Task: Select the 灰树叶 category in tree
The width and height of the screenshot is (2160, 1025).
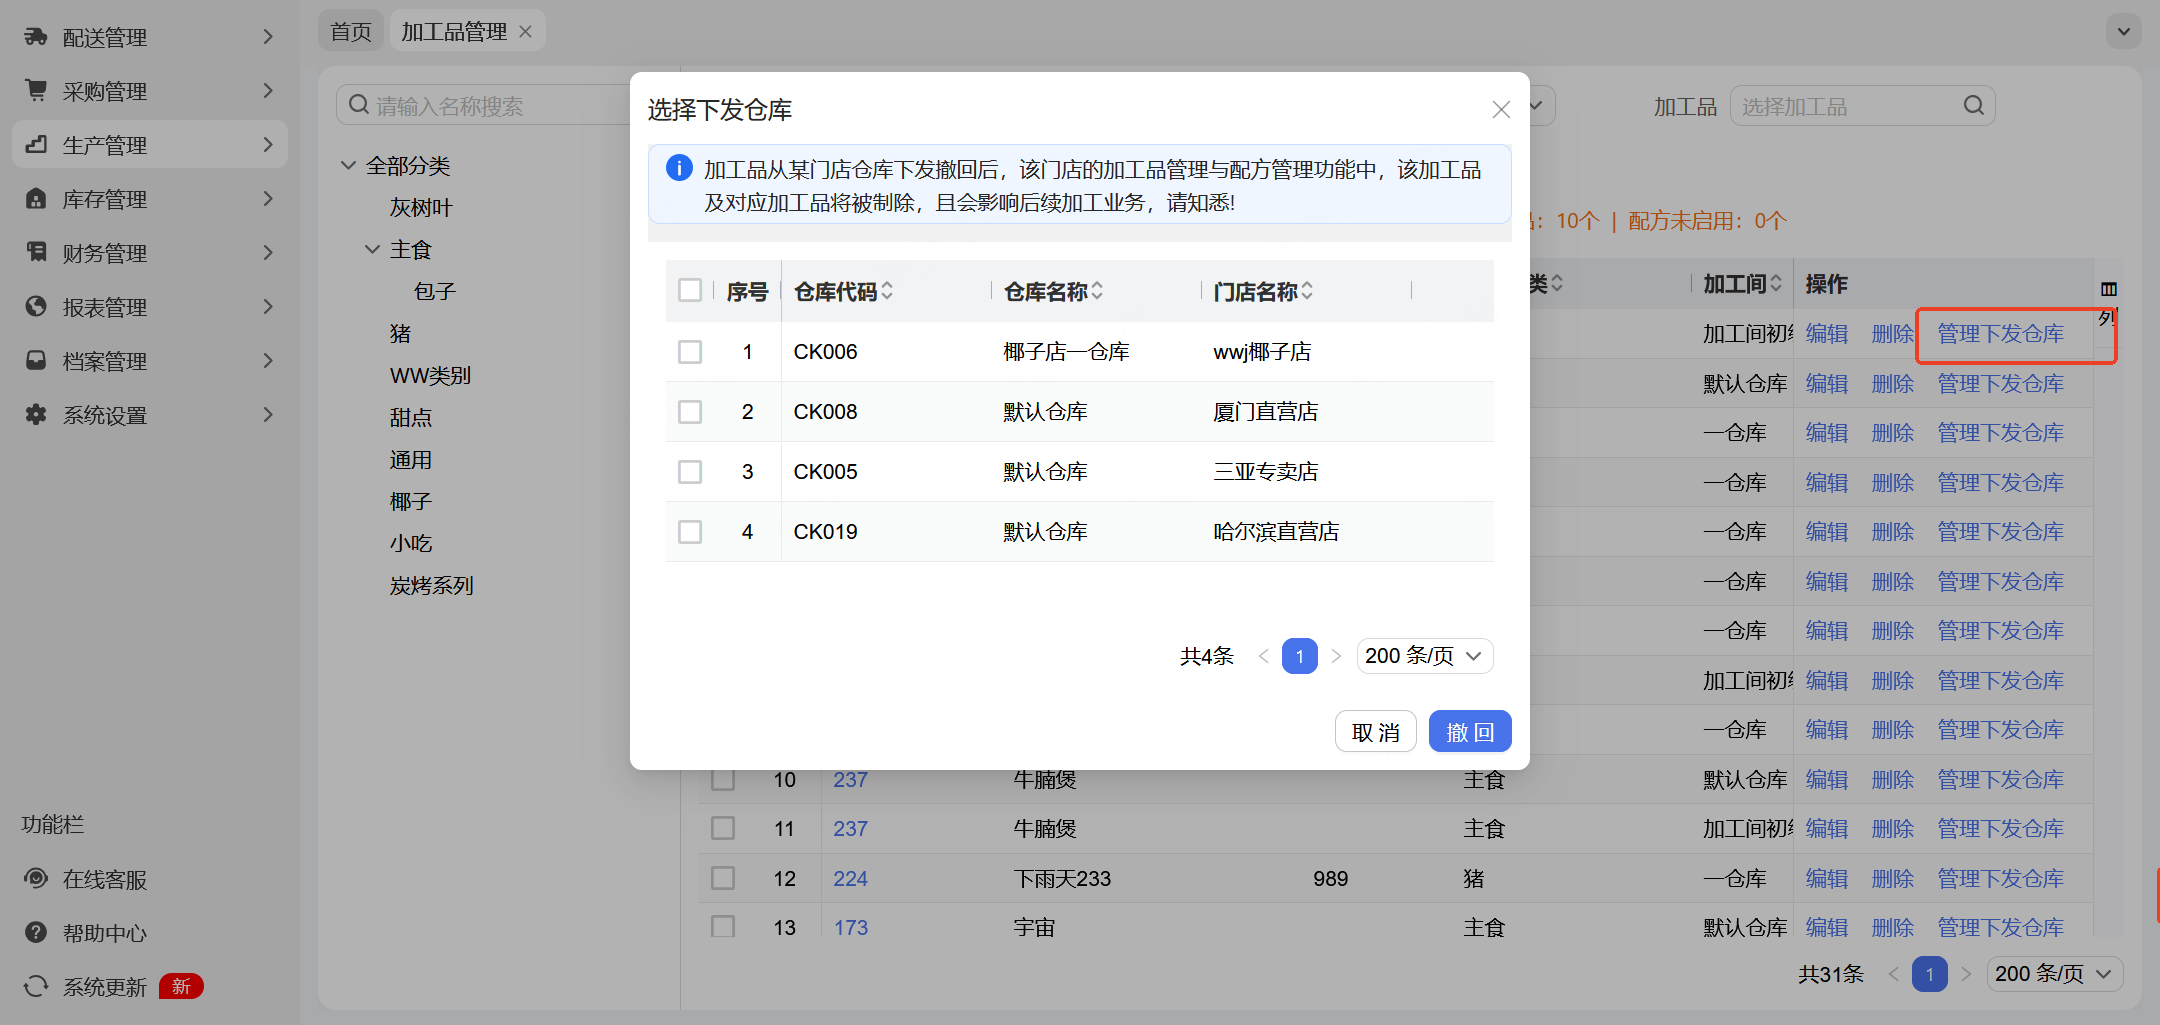Action: (x=421, y=207)
